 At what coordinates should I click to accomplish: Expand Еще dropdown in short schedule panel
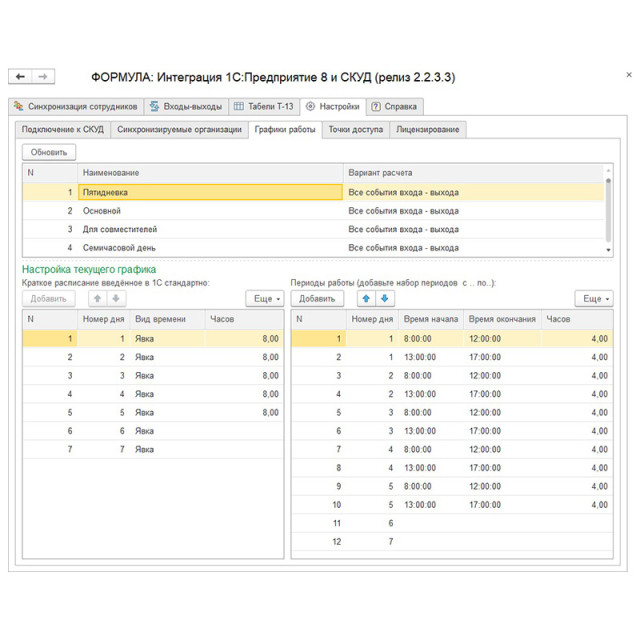pyautogui.click(x=265, y=298)
